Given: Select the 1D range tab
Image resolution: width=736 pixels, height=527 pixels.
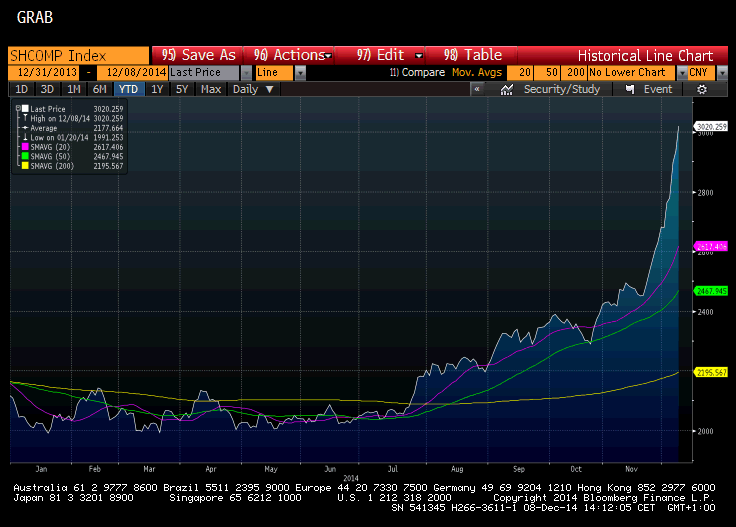Looking at the screenshot, I should (22, 89).
